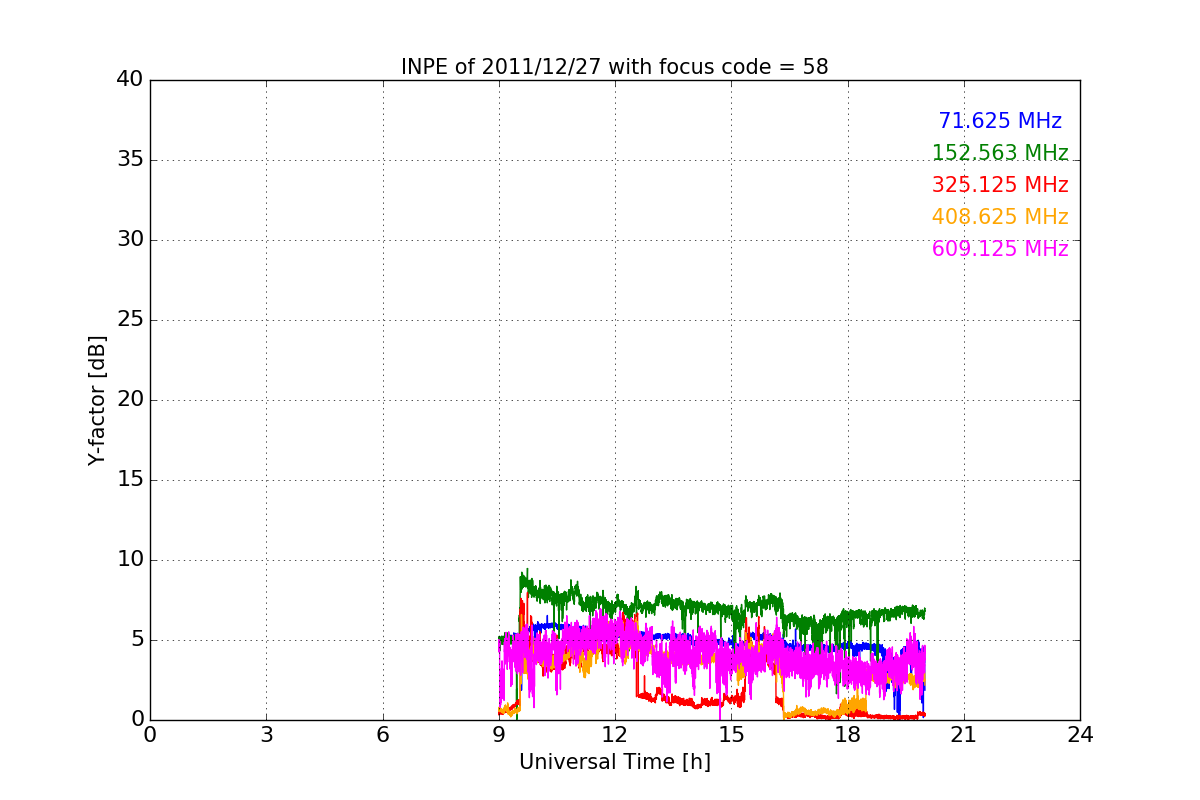Click the y-axis tick label 25

click(x=130, y=320)
